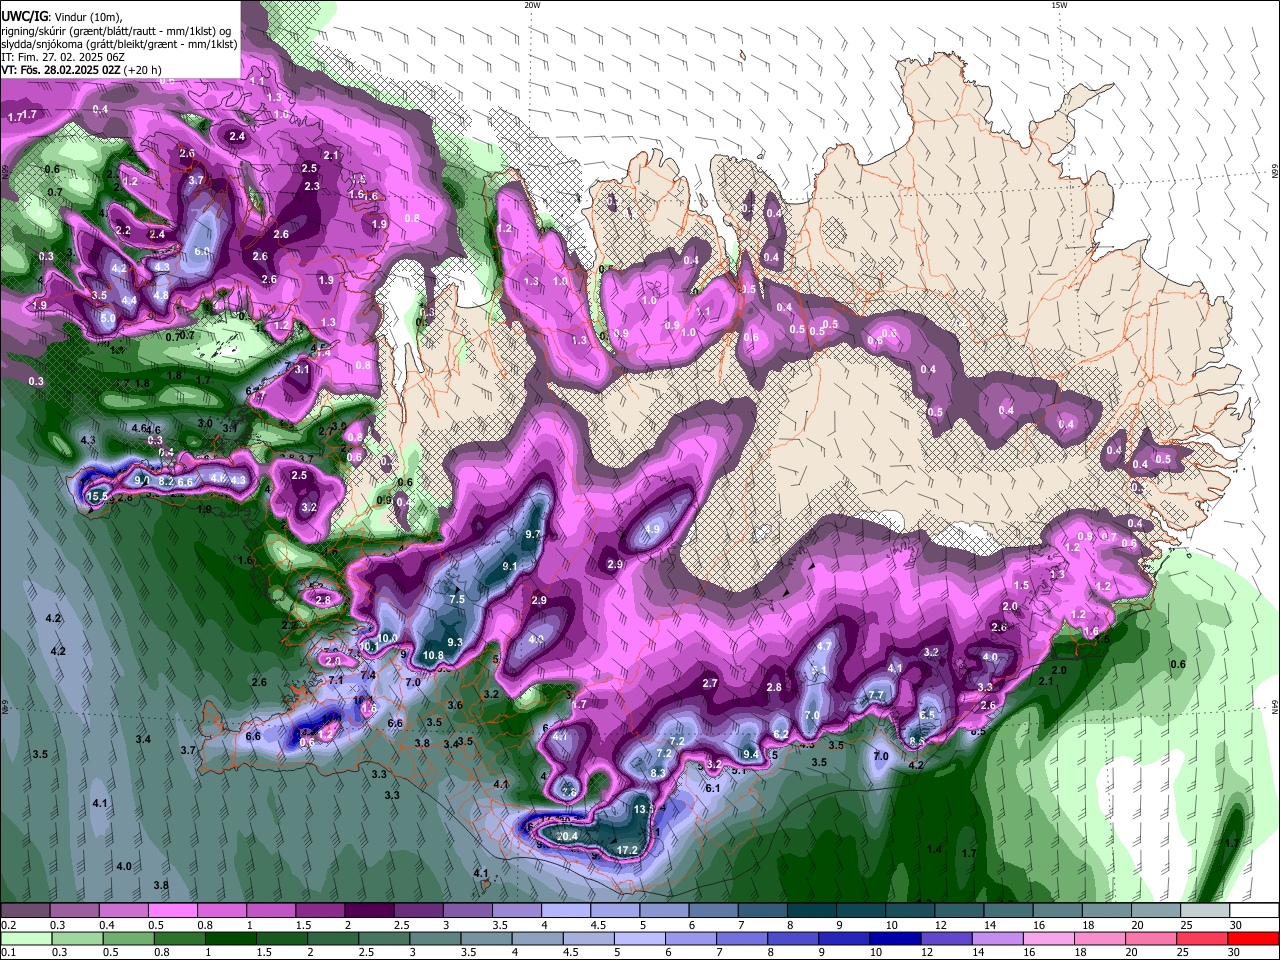Click the red bottom legend swatch after 30

(x=1253, y=939)
